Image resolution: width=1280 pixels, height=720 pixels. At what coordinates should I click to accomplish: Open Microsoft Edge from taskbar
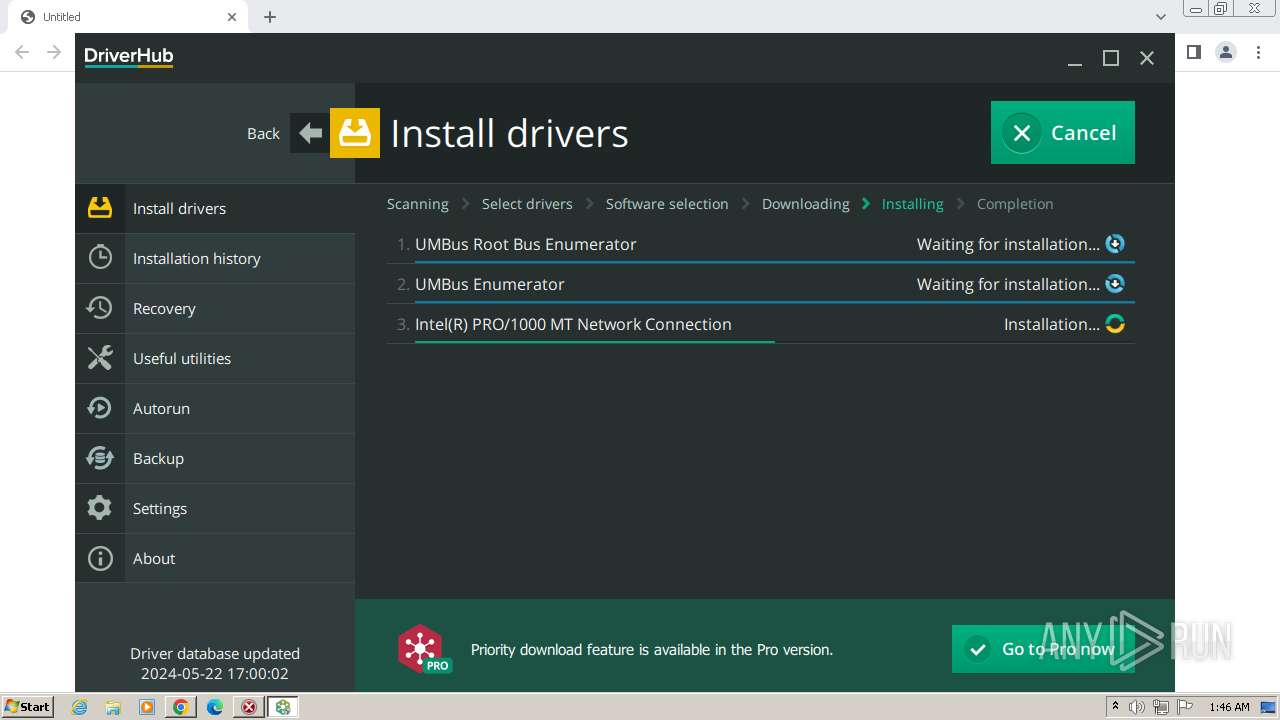[215, 707]
